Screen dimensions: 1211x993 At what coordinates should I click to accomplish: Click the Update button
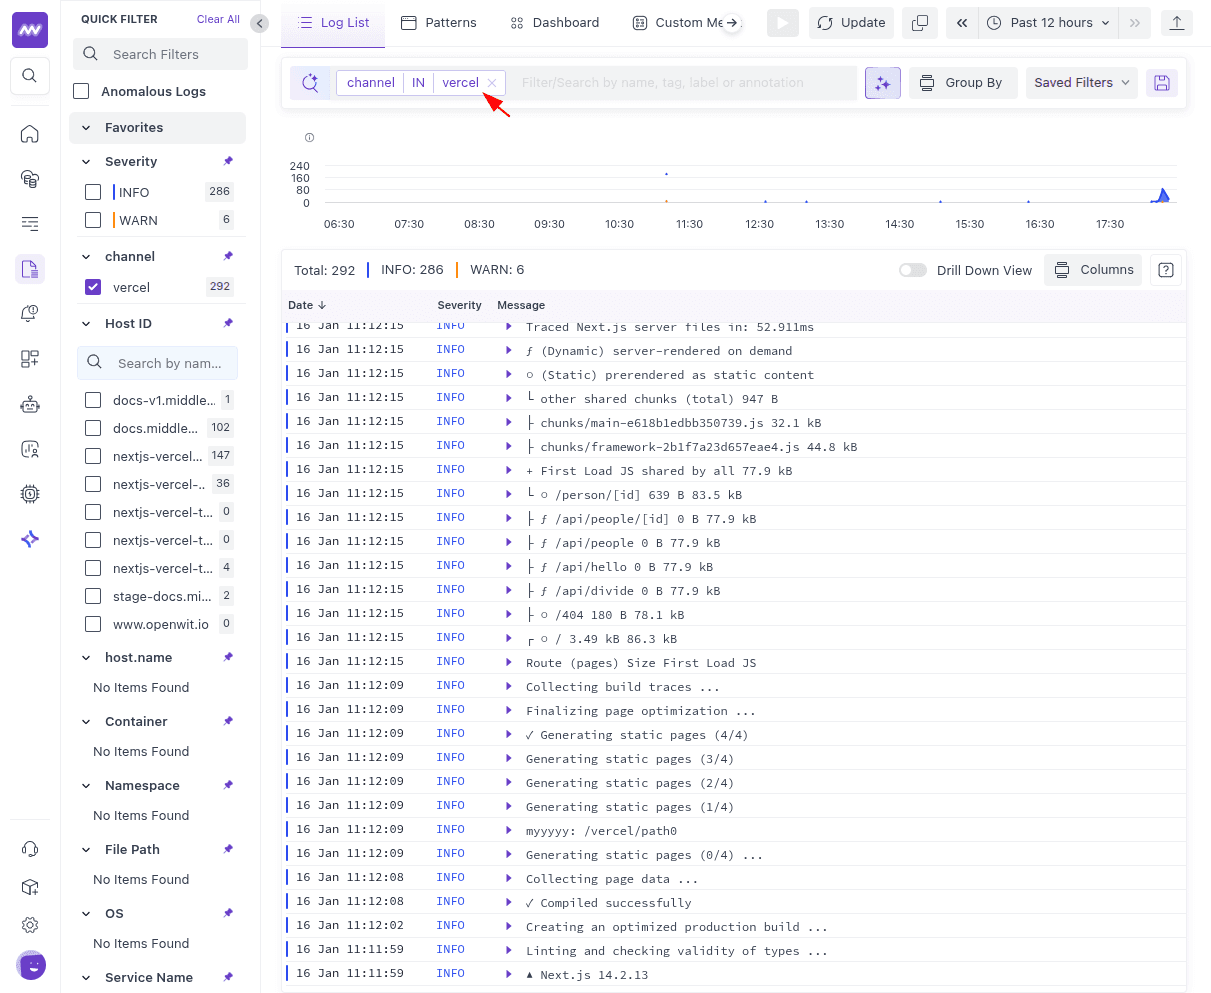851,22
